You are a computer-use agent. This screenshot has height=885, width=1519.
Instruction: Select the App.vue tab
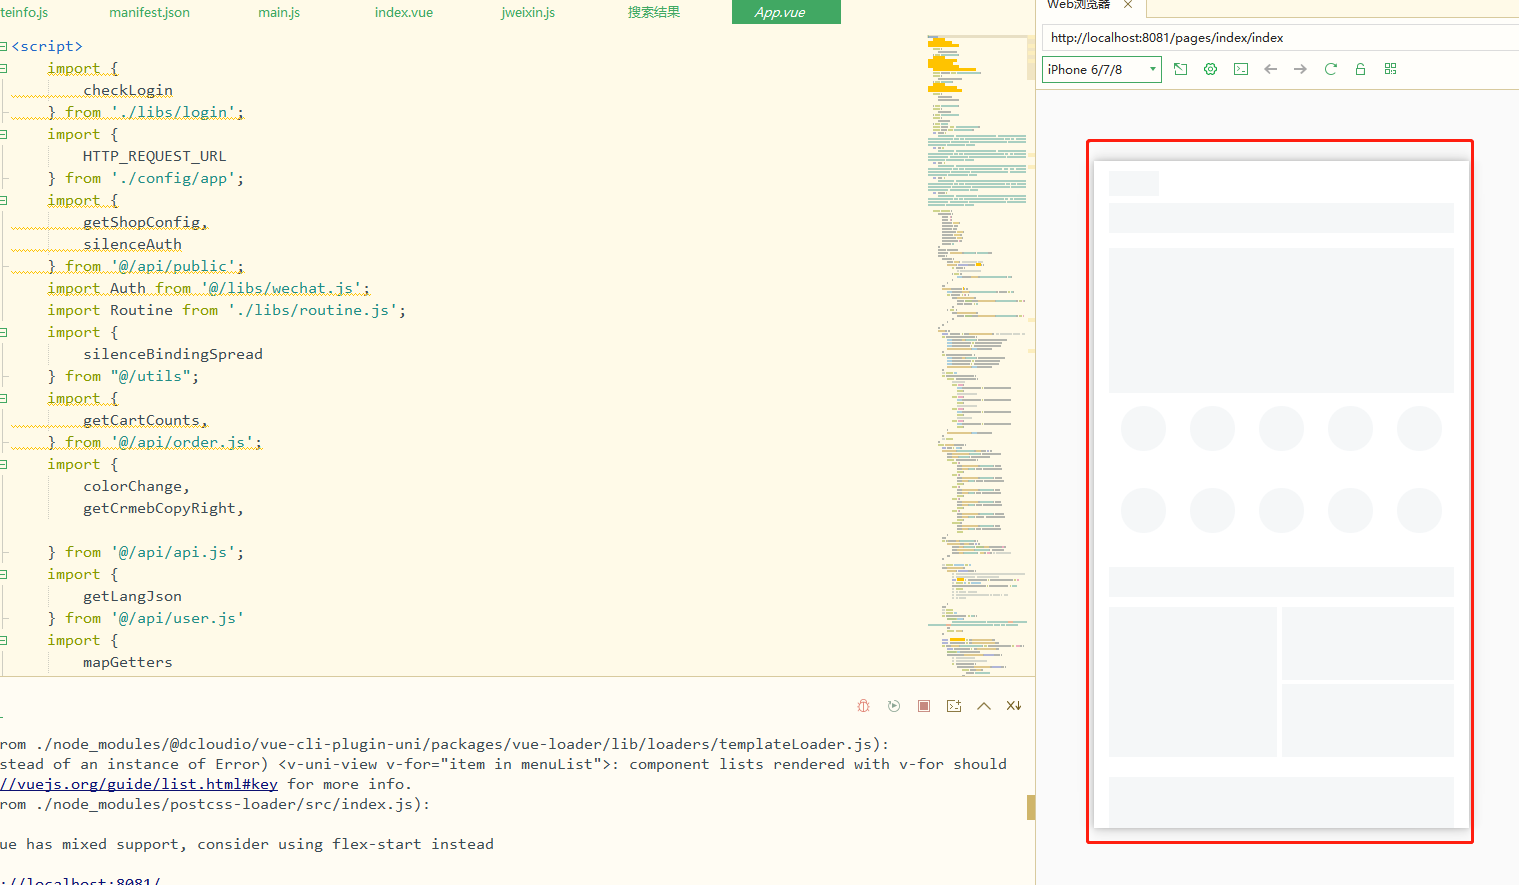point(786,12)
